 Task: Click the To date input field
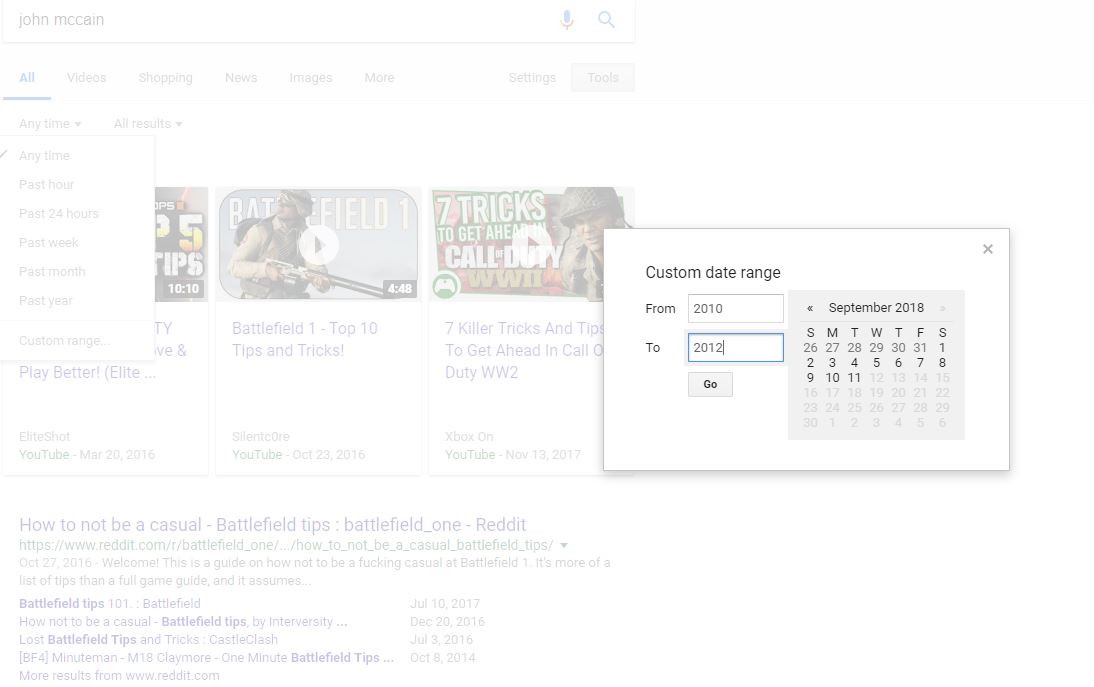[735, 347]
